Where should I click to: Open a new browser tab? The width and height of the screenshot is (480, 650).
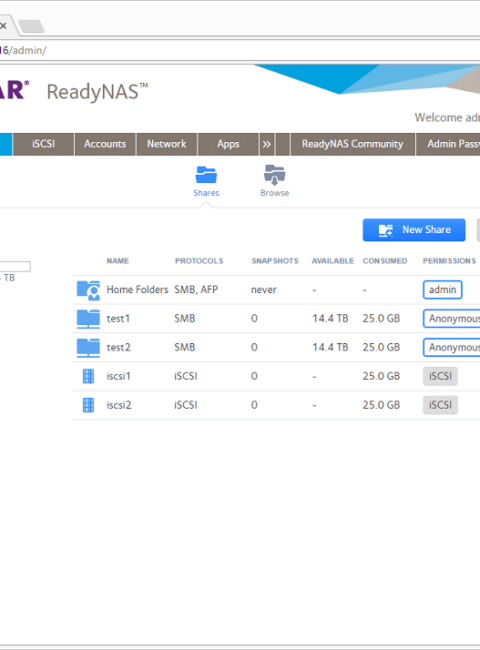click(x=32, y=26)
